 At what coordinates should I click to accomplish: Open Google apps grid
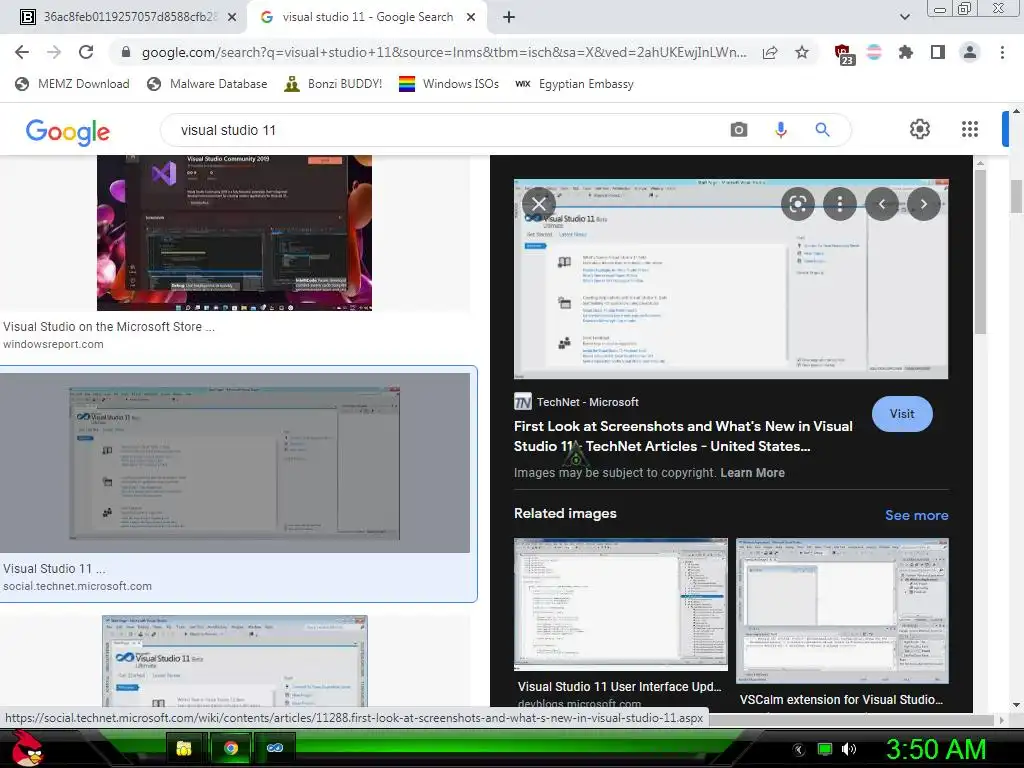970,129
